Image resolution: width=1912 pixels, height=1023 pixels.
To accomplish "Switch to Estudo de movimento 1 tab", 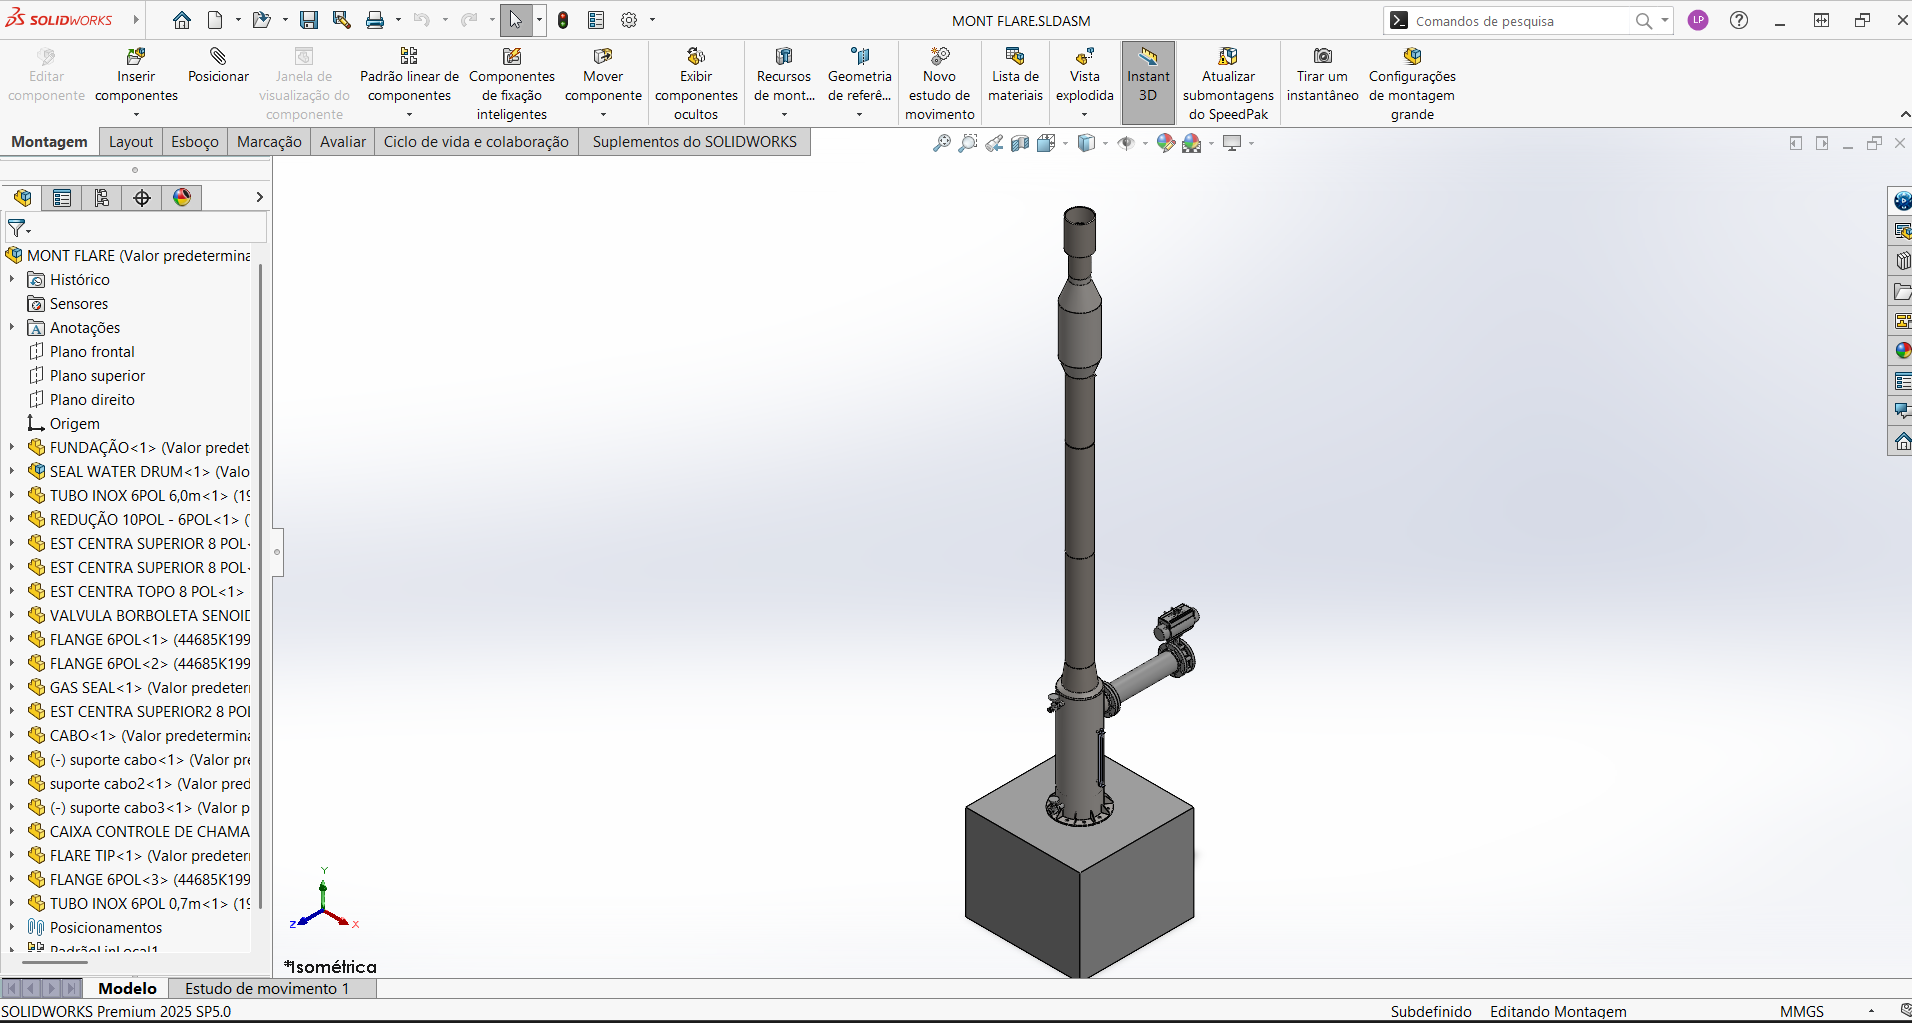I will click(267, 988).
